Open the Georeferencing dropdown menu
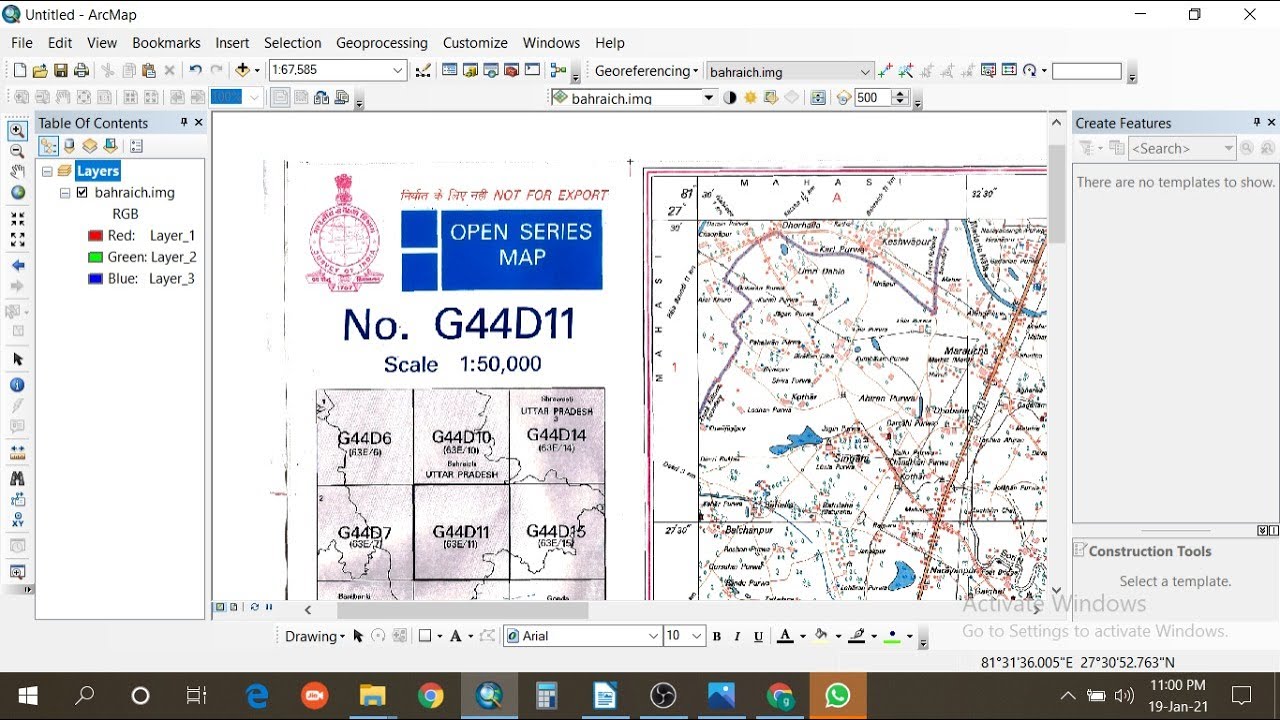 click(647, 71)
